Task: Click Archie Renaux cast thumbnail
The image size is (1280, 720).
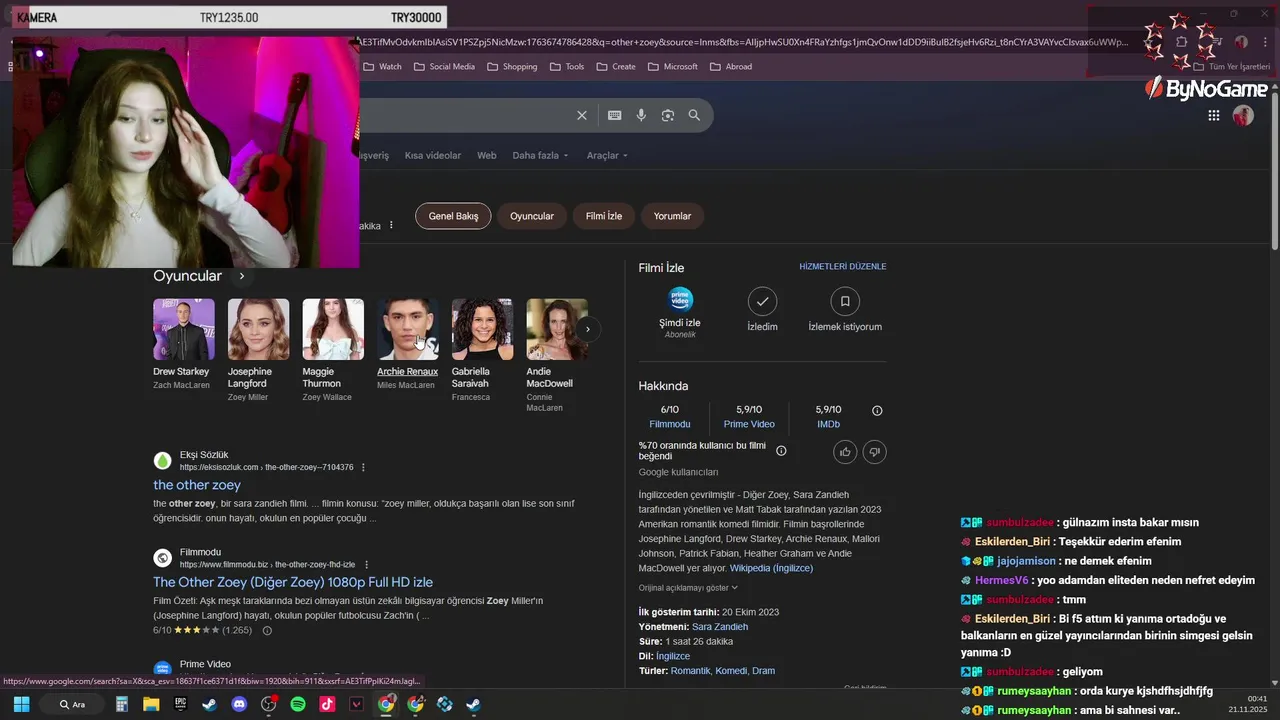Action: (x=408, y=329)
